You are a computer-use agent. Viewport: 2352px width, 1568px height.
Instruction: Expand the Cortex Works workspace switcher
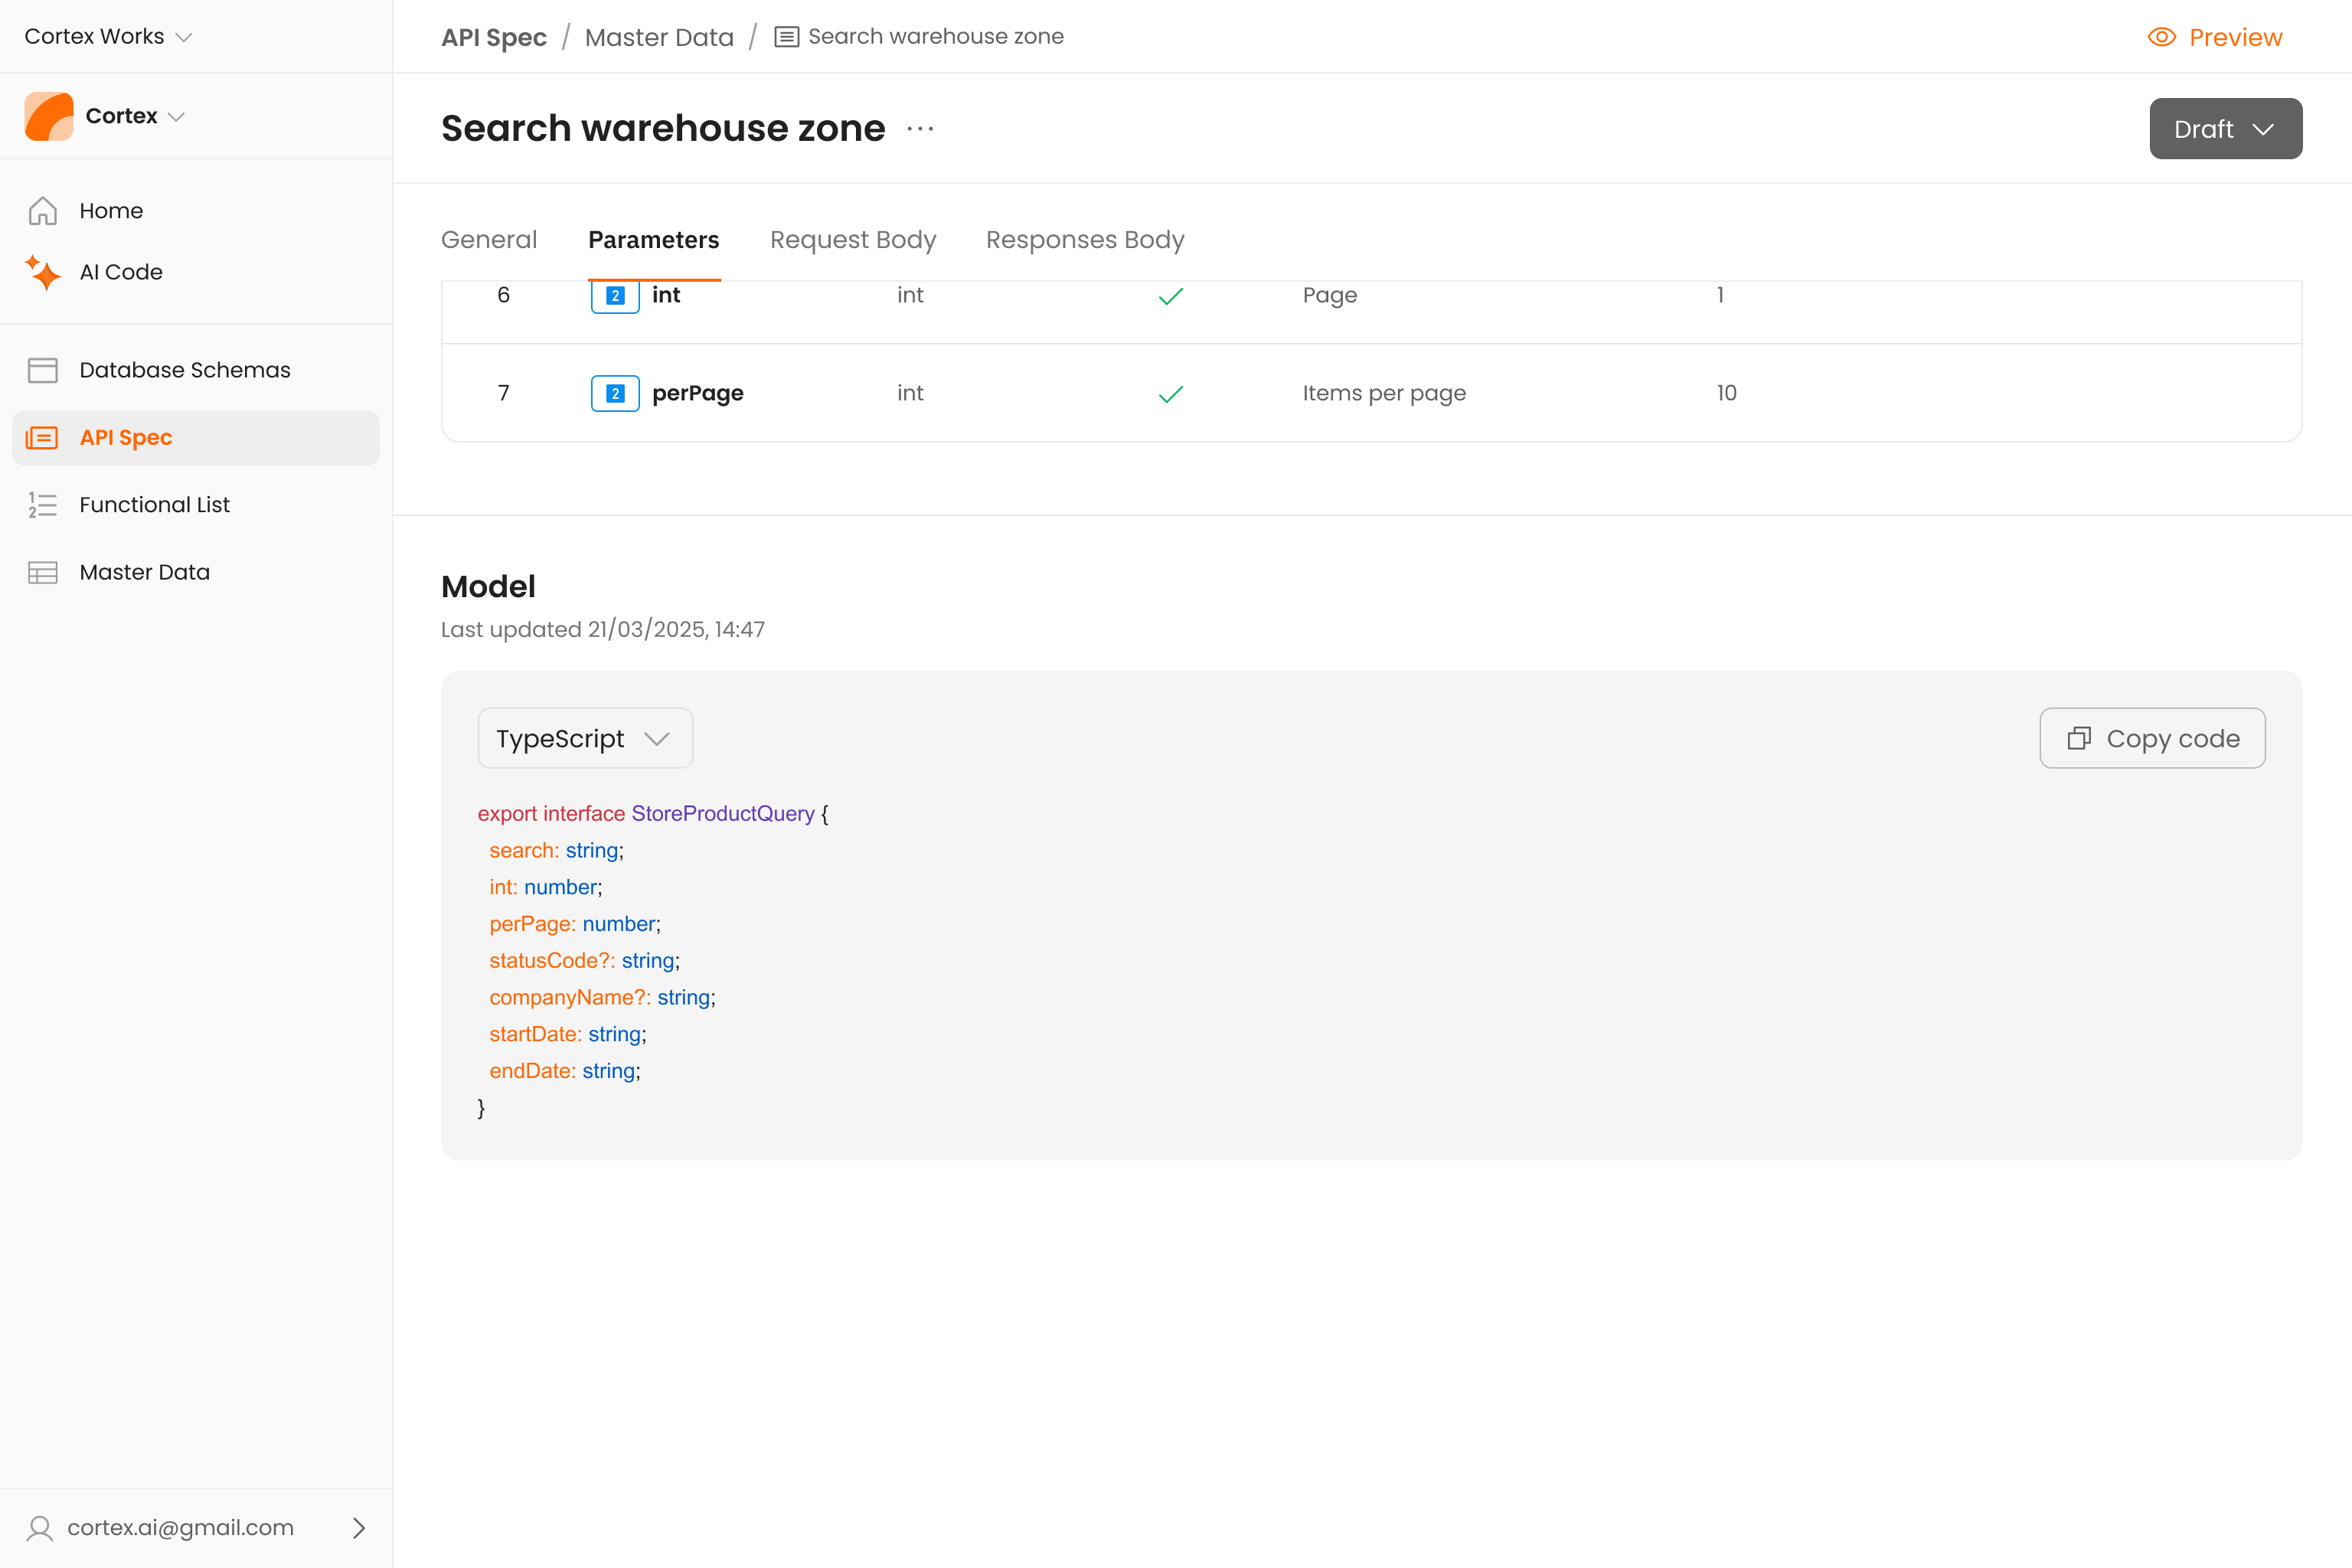(x=108, y=37)
